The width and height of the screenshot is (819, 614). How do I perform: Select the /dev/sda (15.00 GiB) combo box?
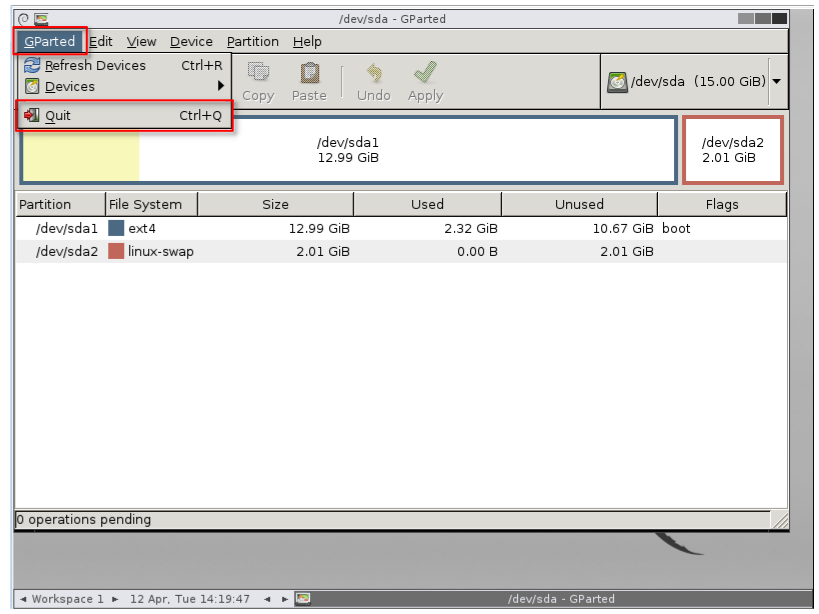point(694,81)
